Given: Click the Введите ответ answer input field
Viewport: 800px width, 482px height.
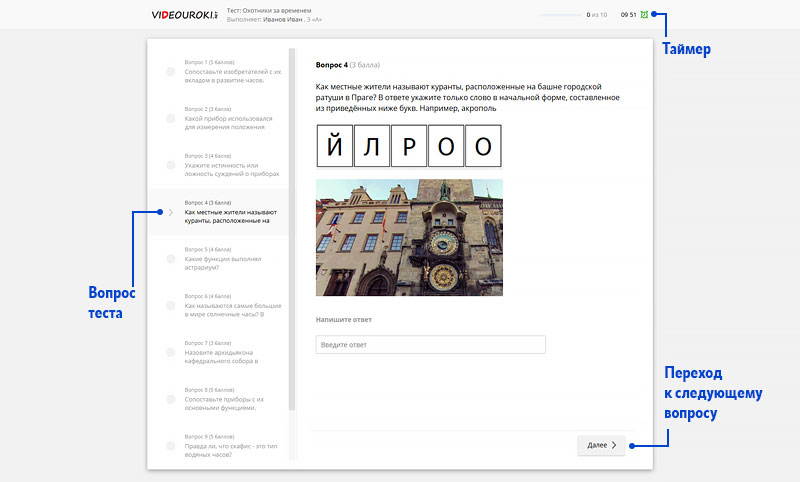Looking at the screenshot, I should [x=431, y=345].
